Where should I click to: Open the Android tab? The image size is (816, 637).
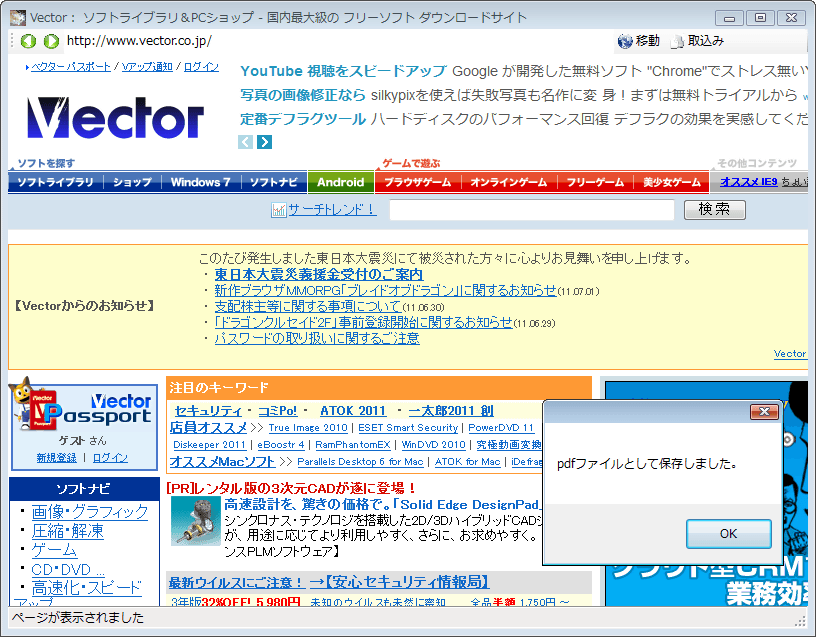click(x=341, y=182)
